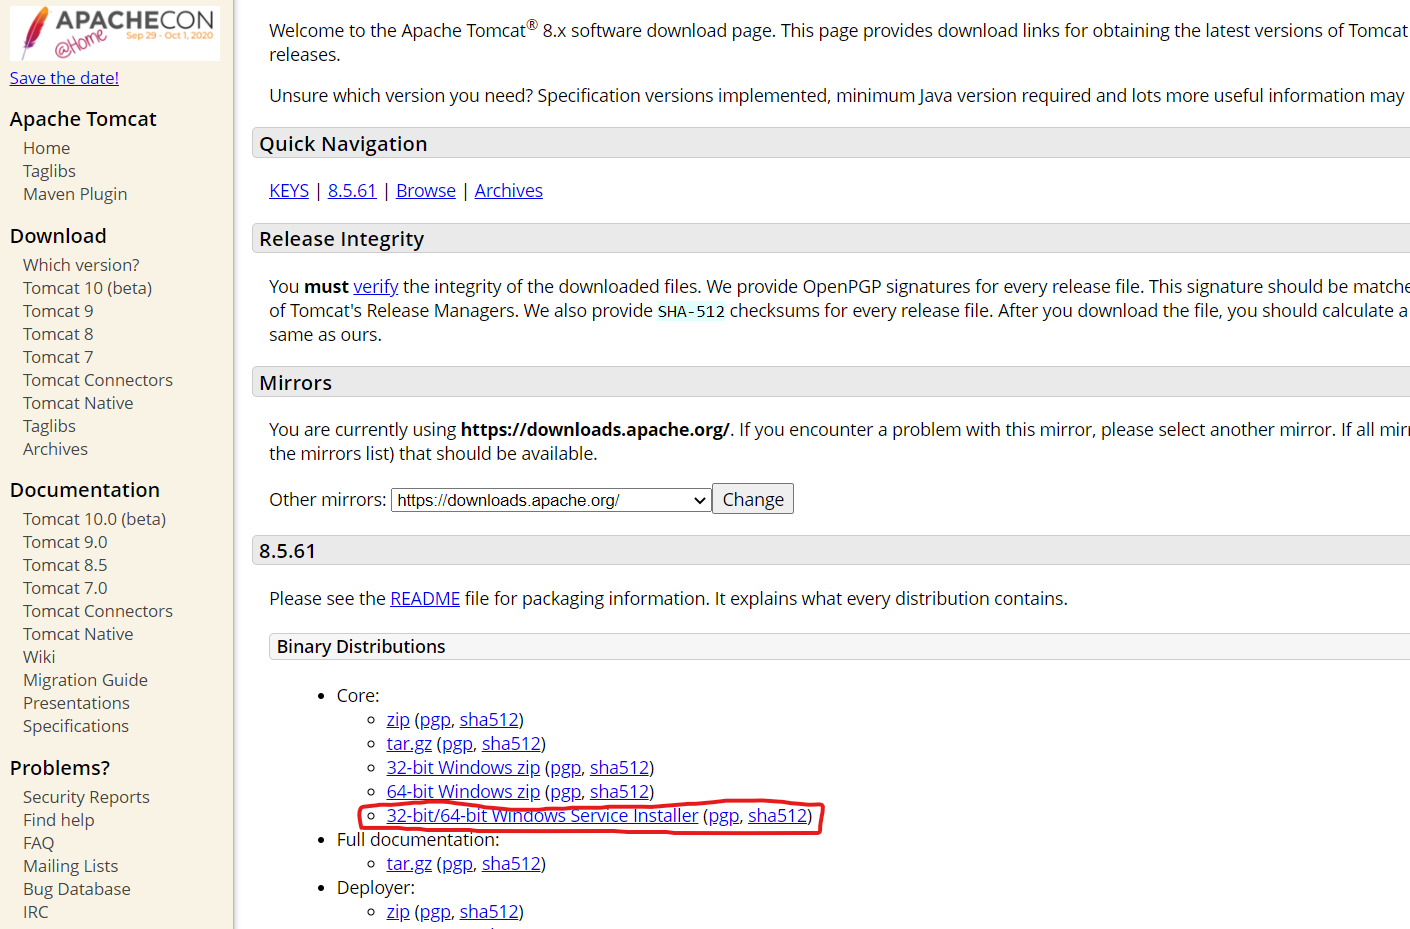Open the Migration Guide link
Image resolution: width=1410 pixels, height=929 pixels.
click(x=85, y=680)
